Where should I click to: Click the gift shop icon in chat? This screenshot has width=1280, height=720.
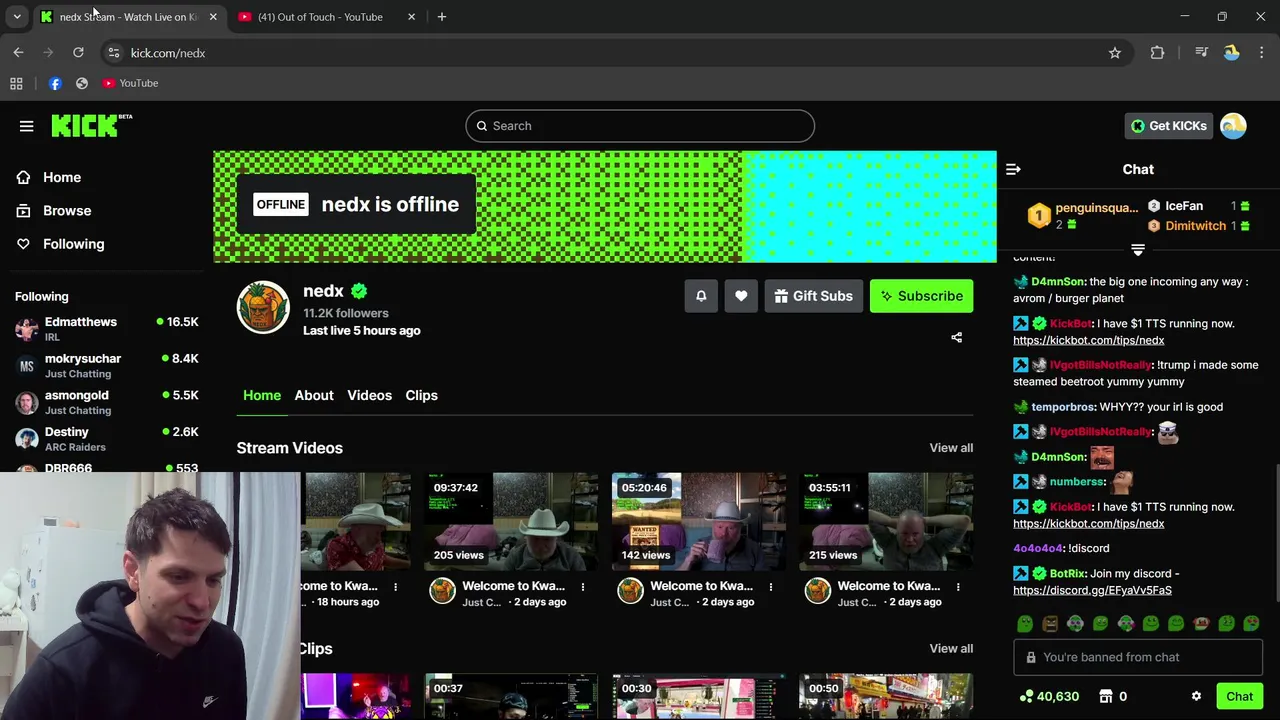pos(1106,696)
